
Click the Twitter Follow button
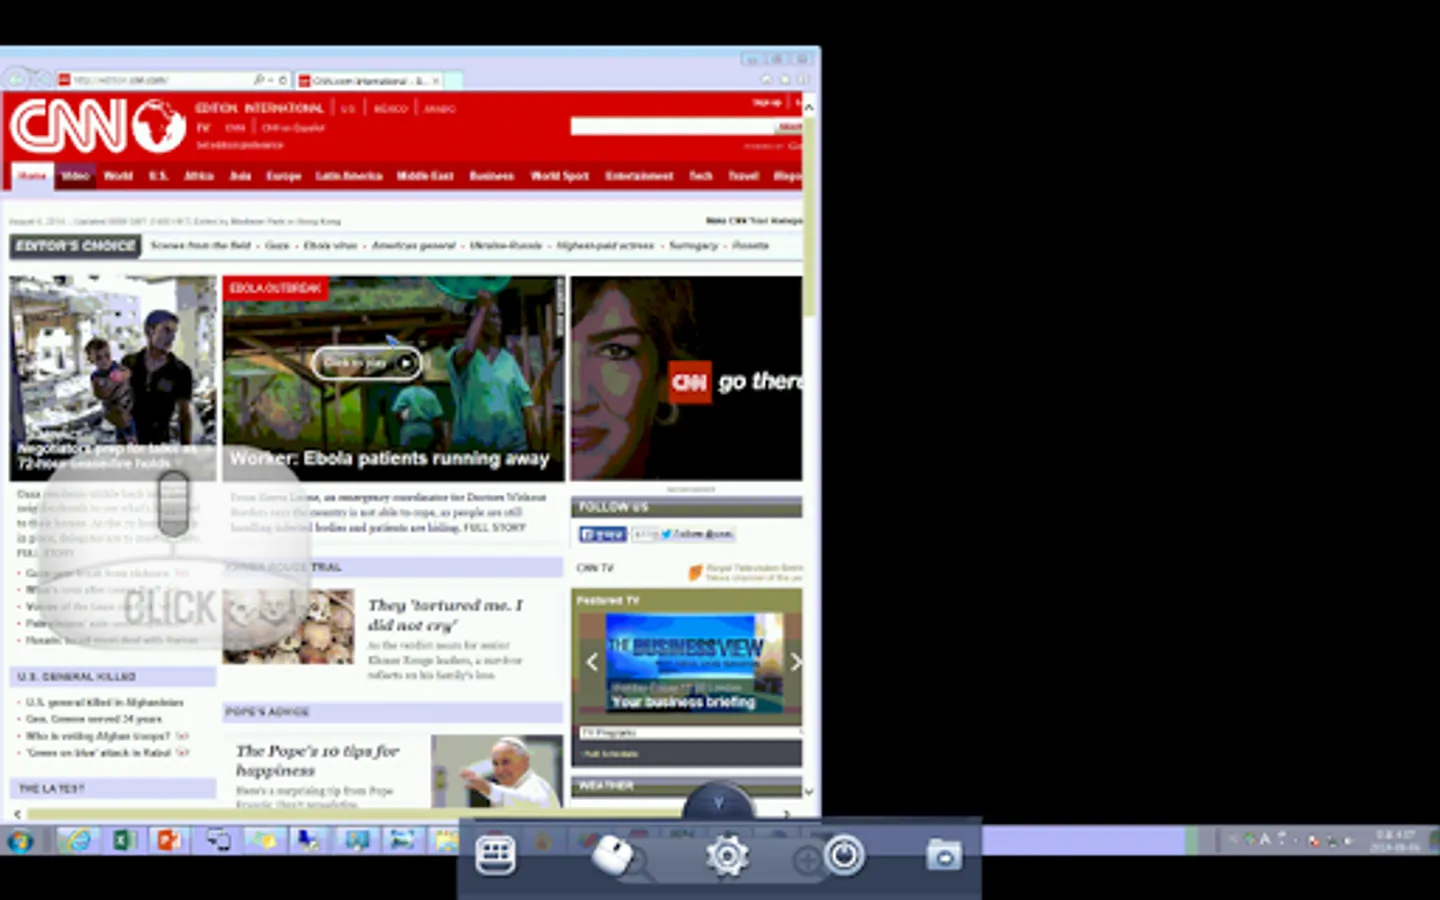pos(696,534)
